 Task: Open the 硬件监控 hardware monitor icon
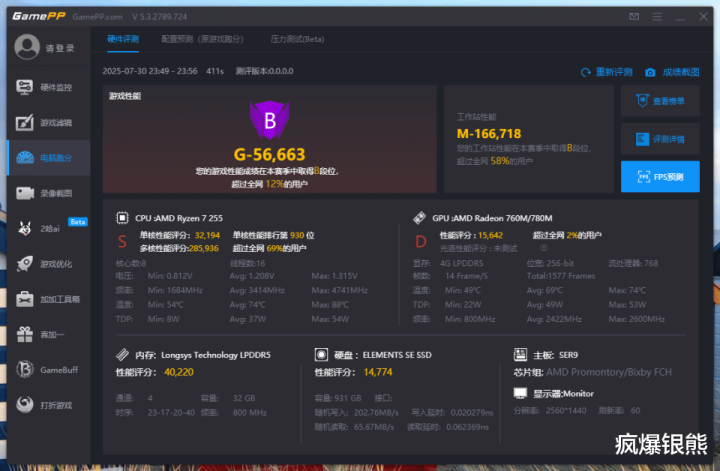(x=24, y=87)
